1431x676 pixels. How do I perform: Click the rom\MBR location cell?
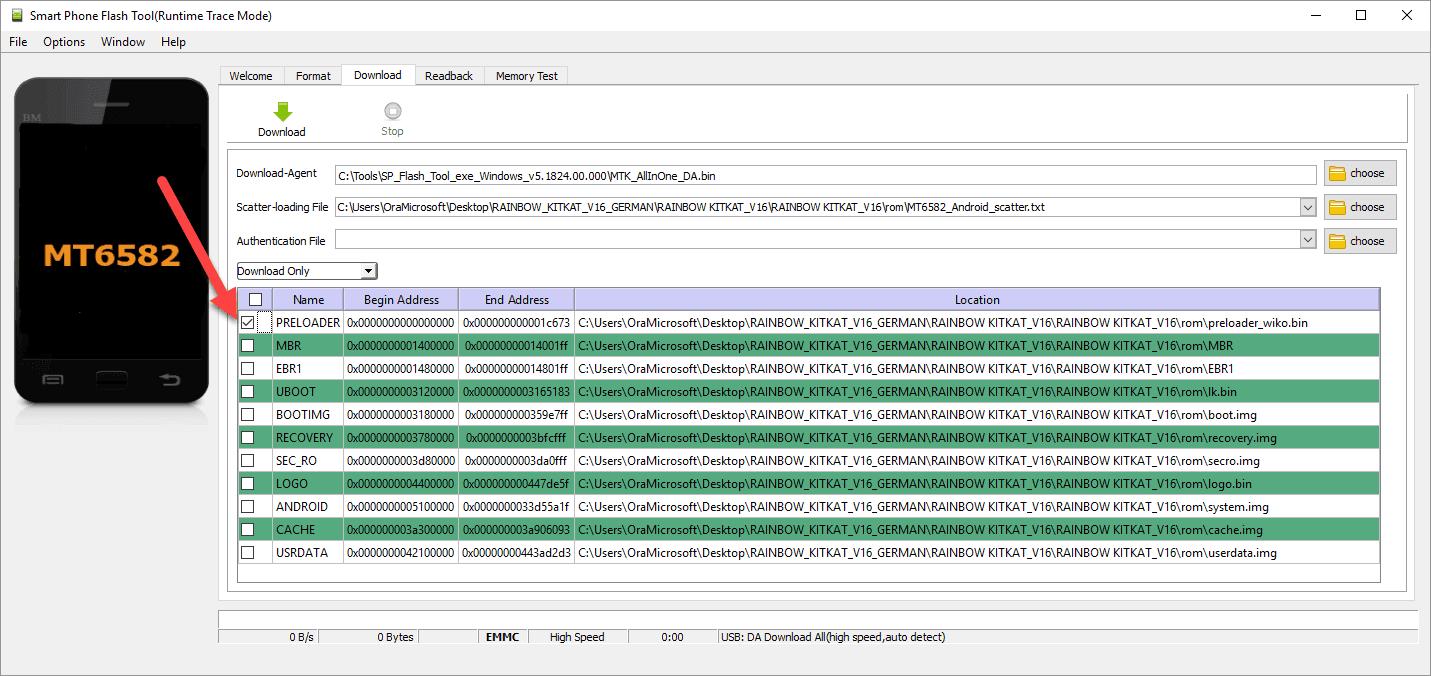coord(977,345)
